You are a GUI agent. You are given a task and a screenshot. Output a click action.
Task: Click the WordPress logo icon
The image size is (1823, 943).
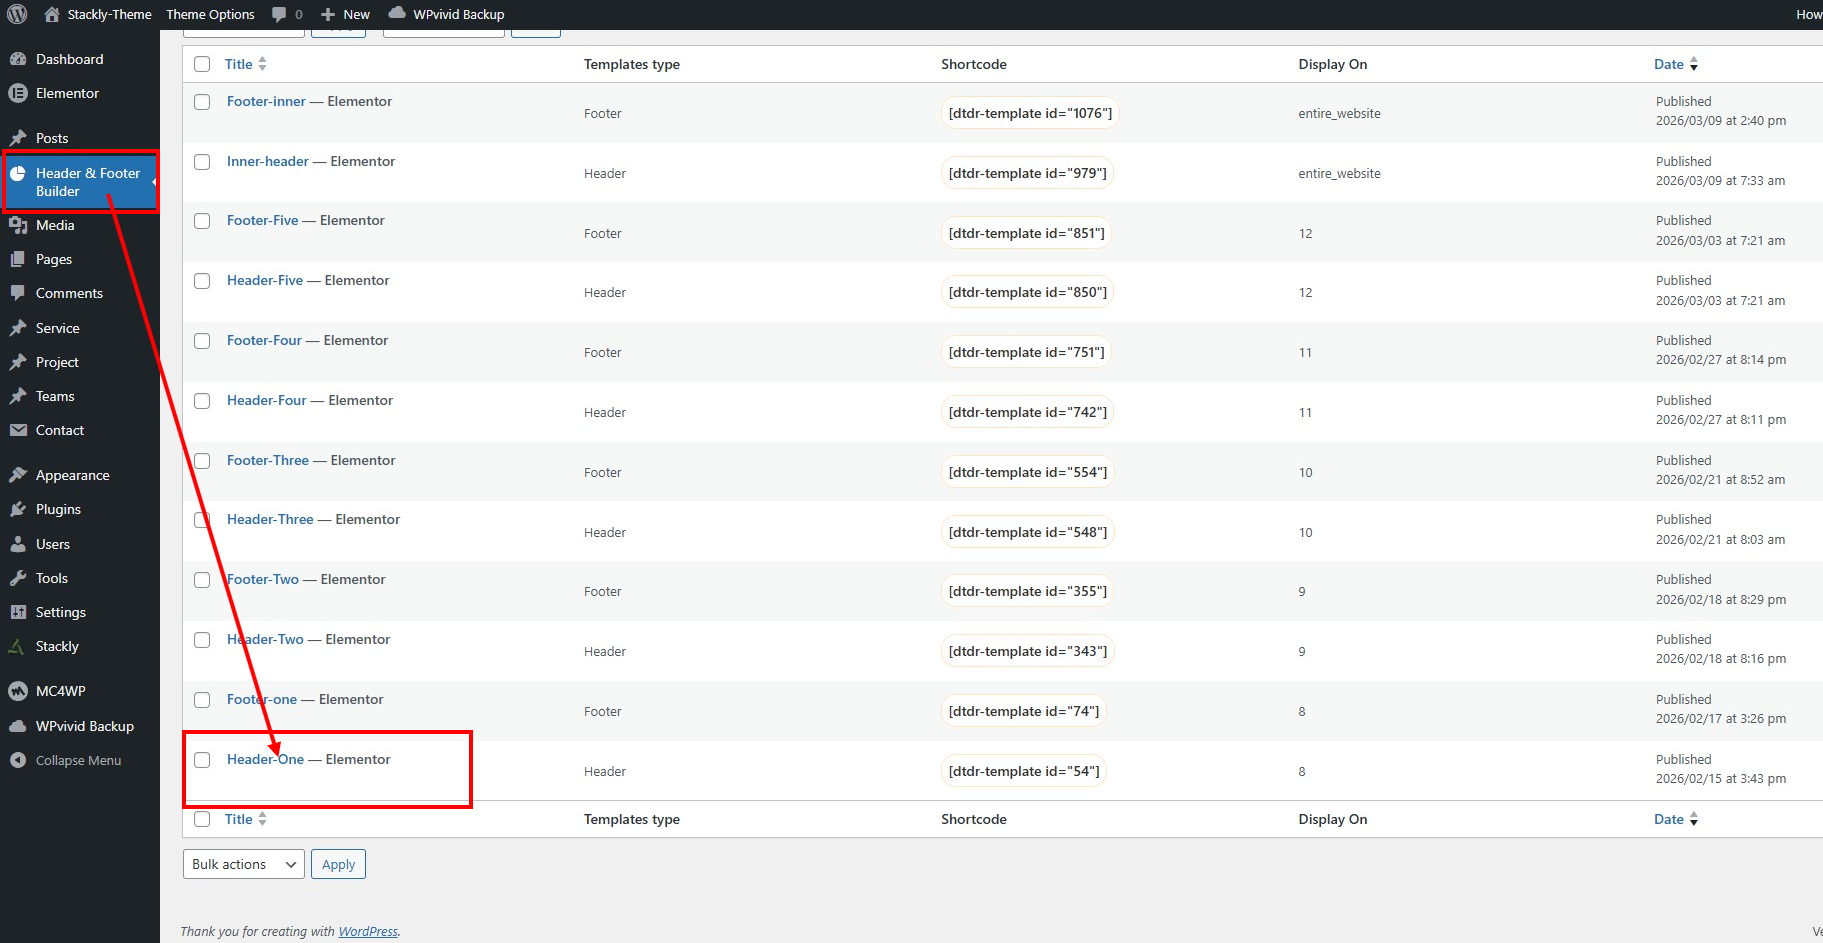click(17, 14)
